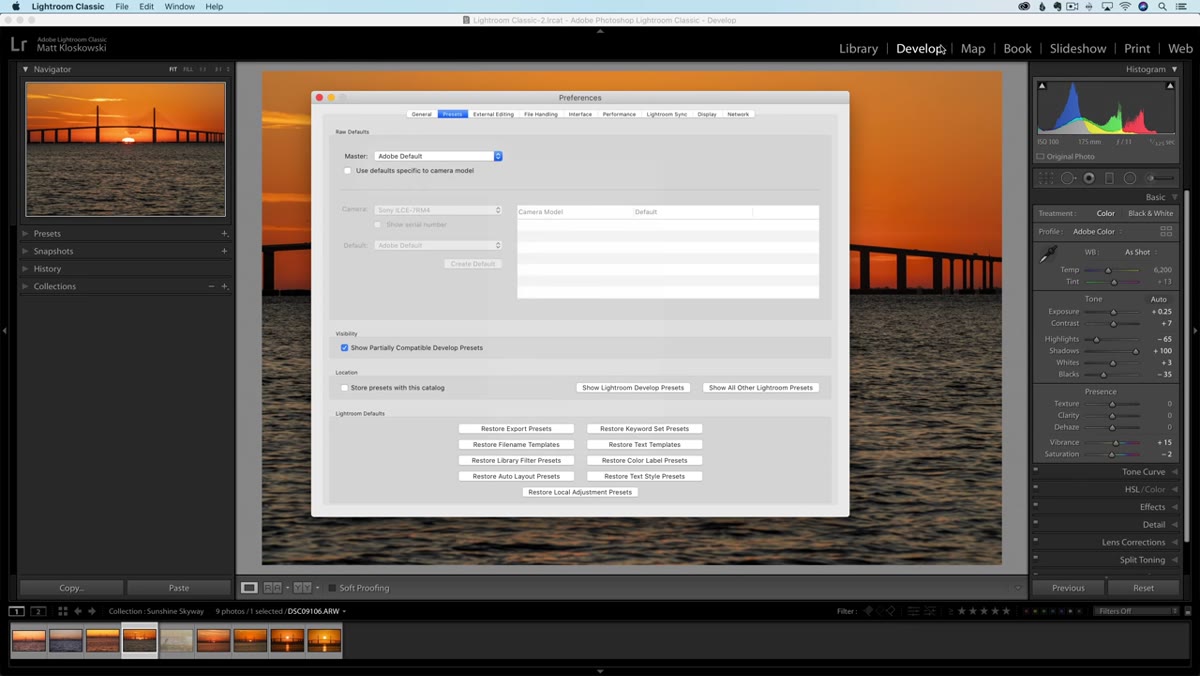1200x676 pixels.
Task: Click Restore Local Adjustment Presets button
Action: pos(580,492)
